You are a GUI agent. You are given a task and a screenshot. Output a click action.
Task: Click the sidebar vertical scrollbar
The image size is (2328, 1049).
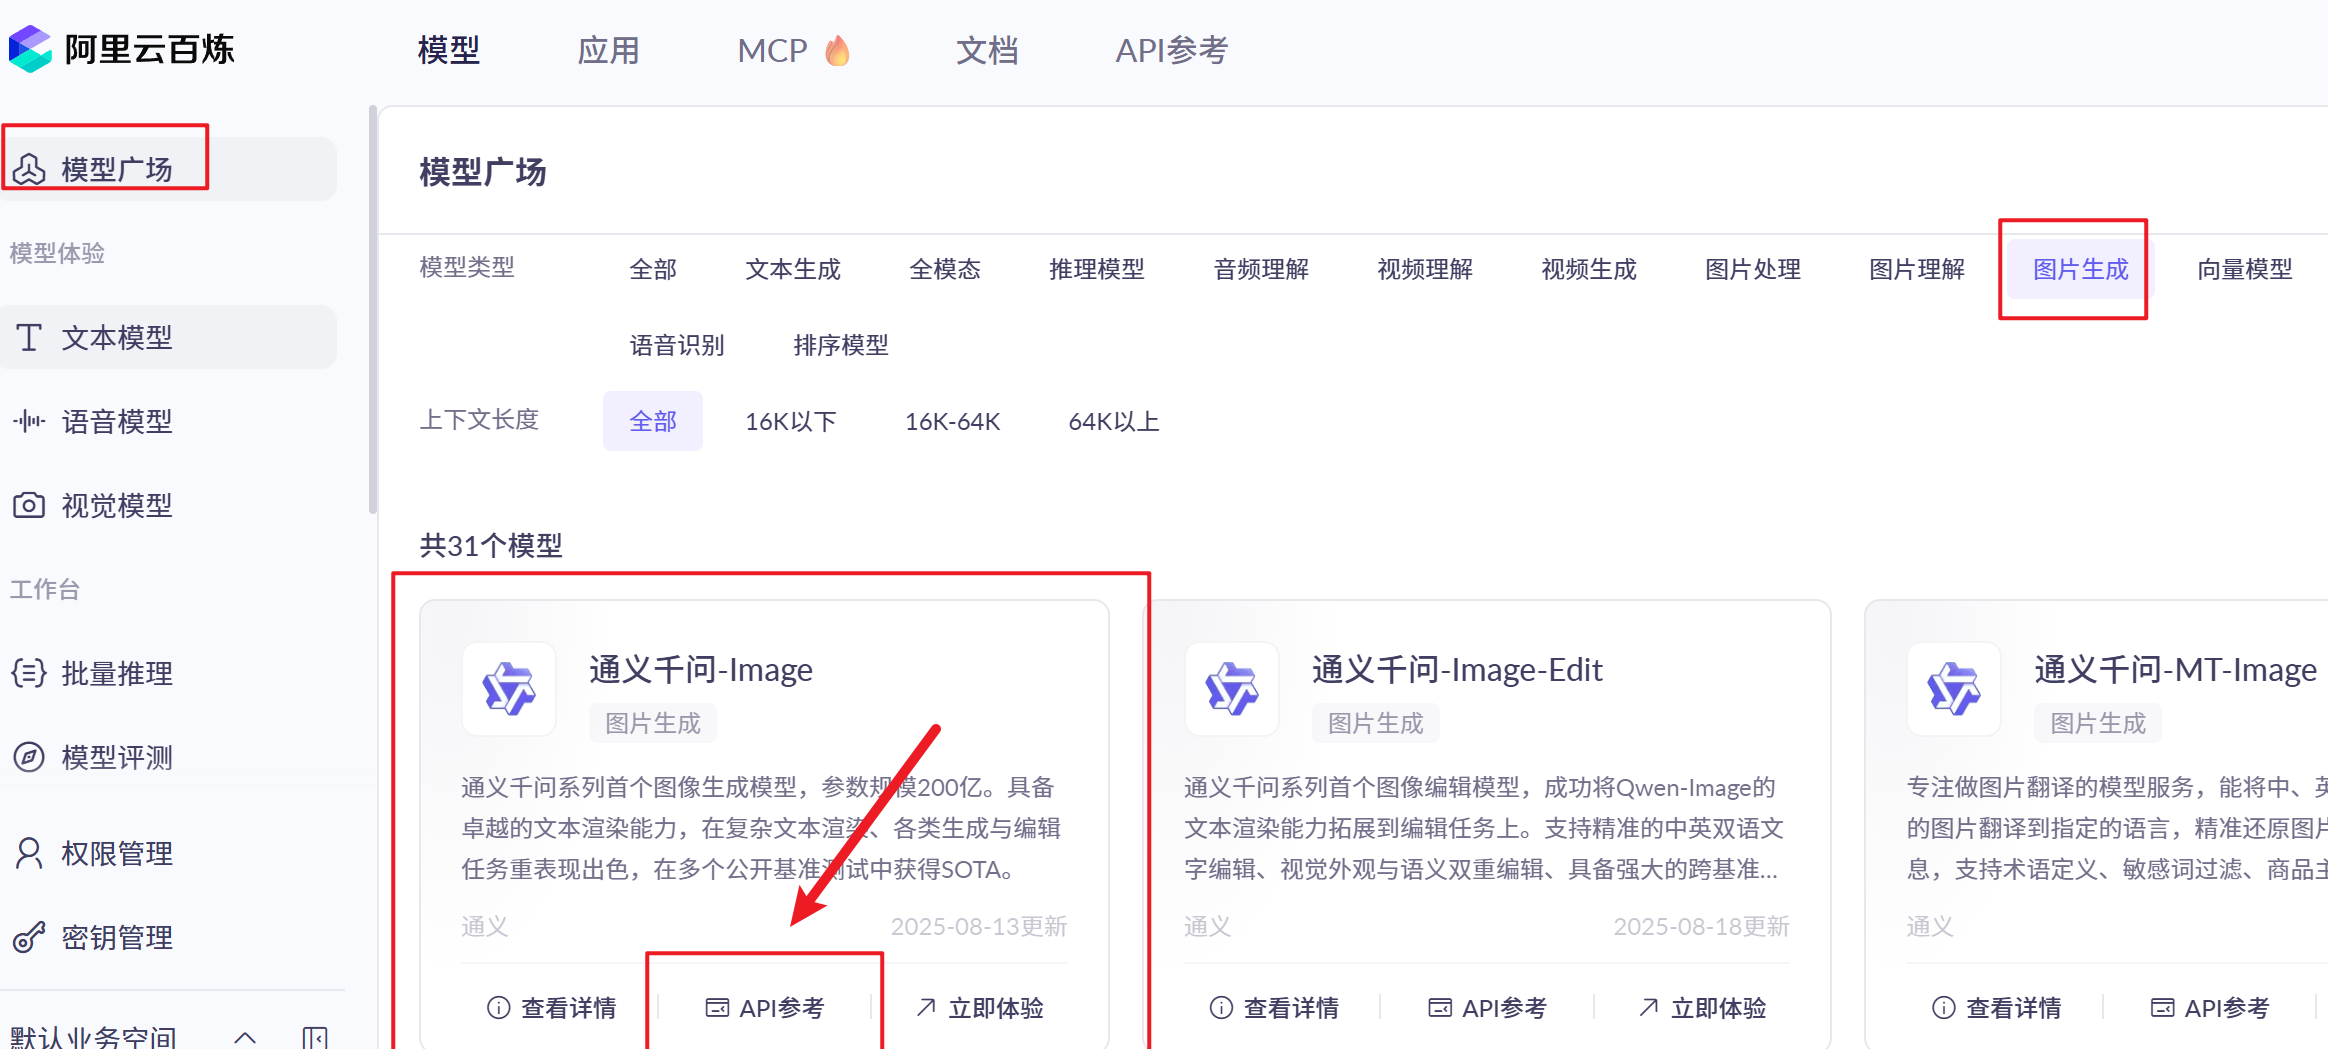click(x=373, y=310)
